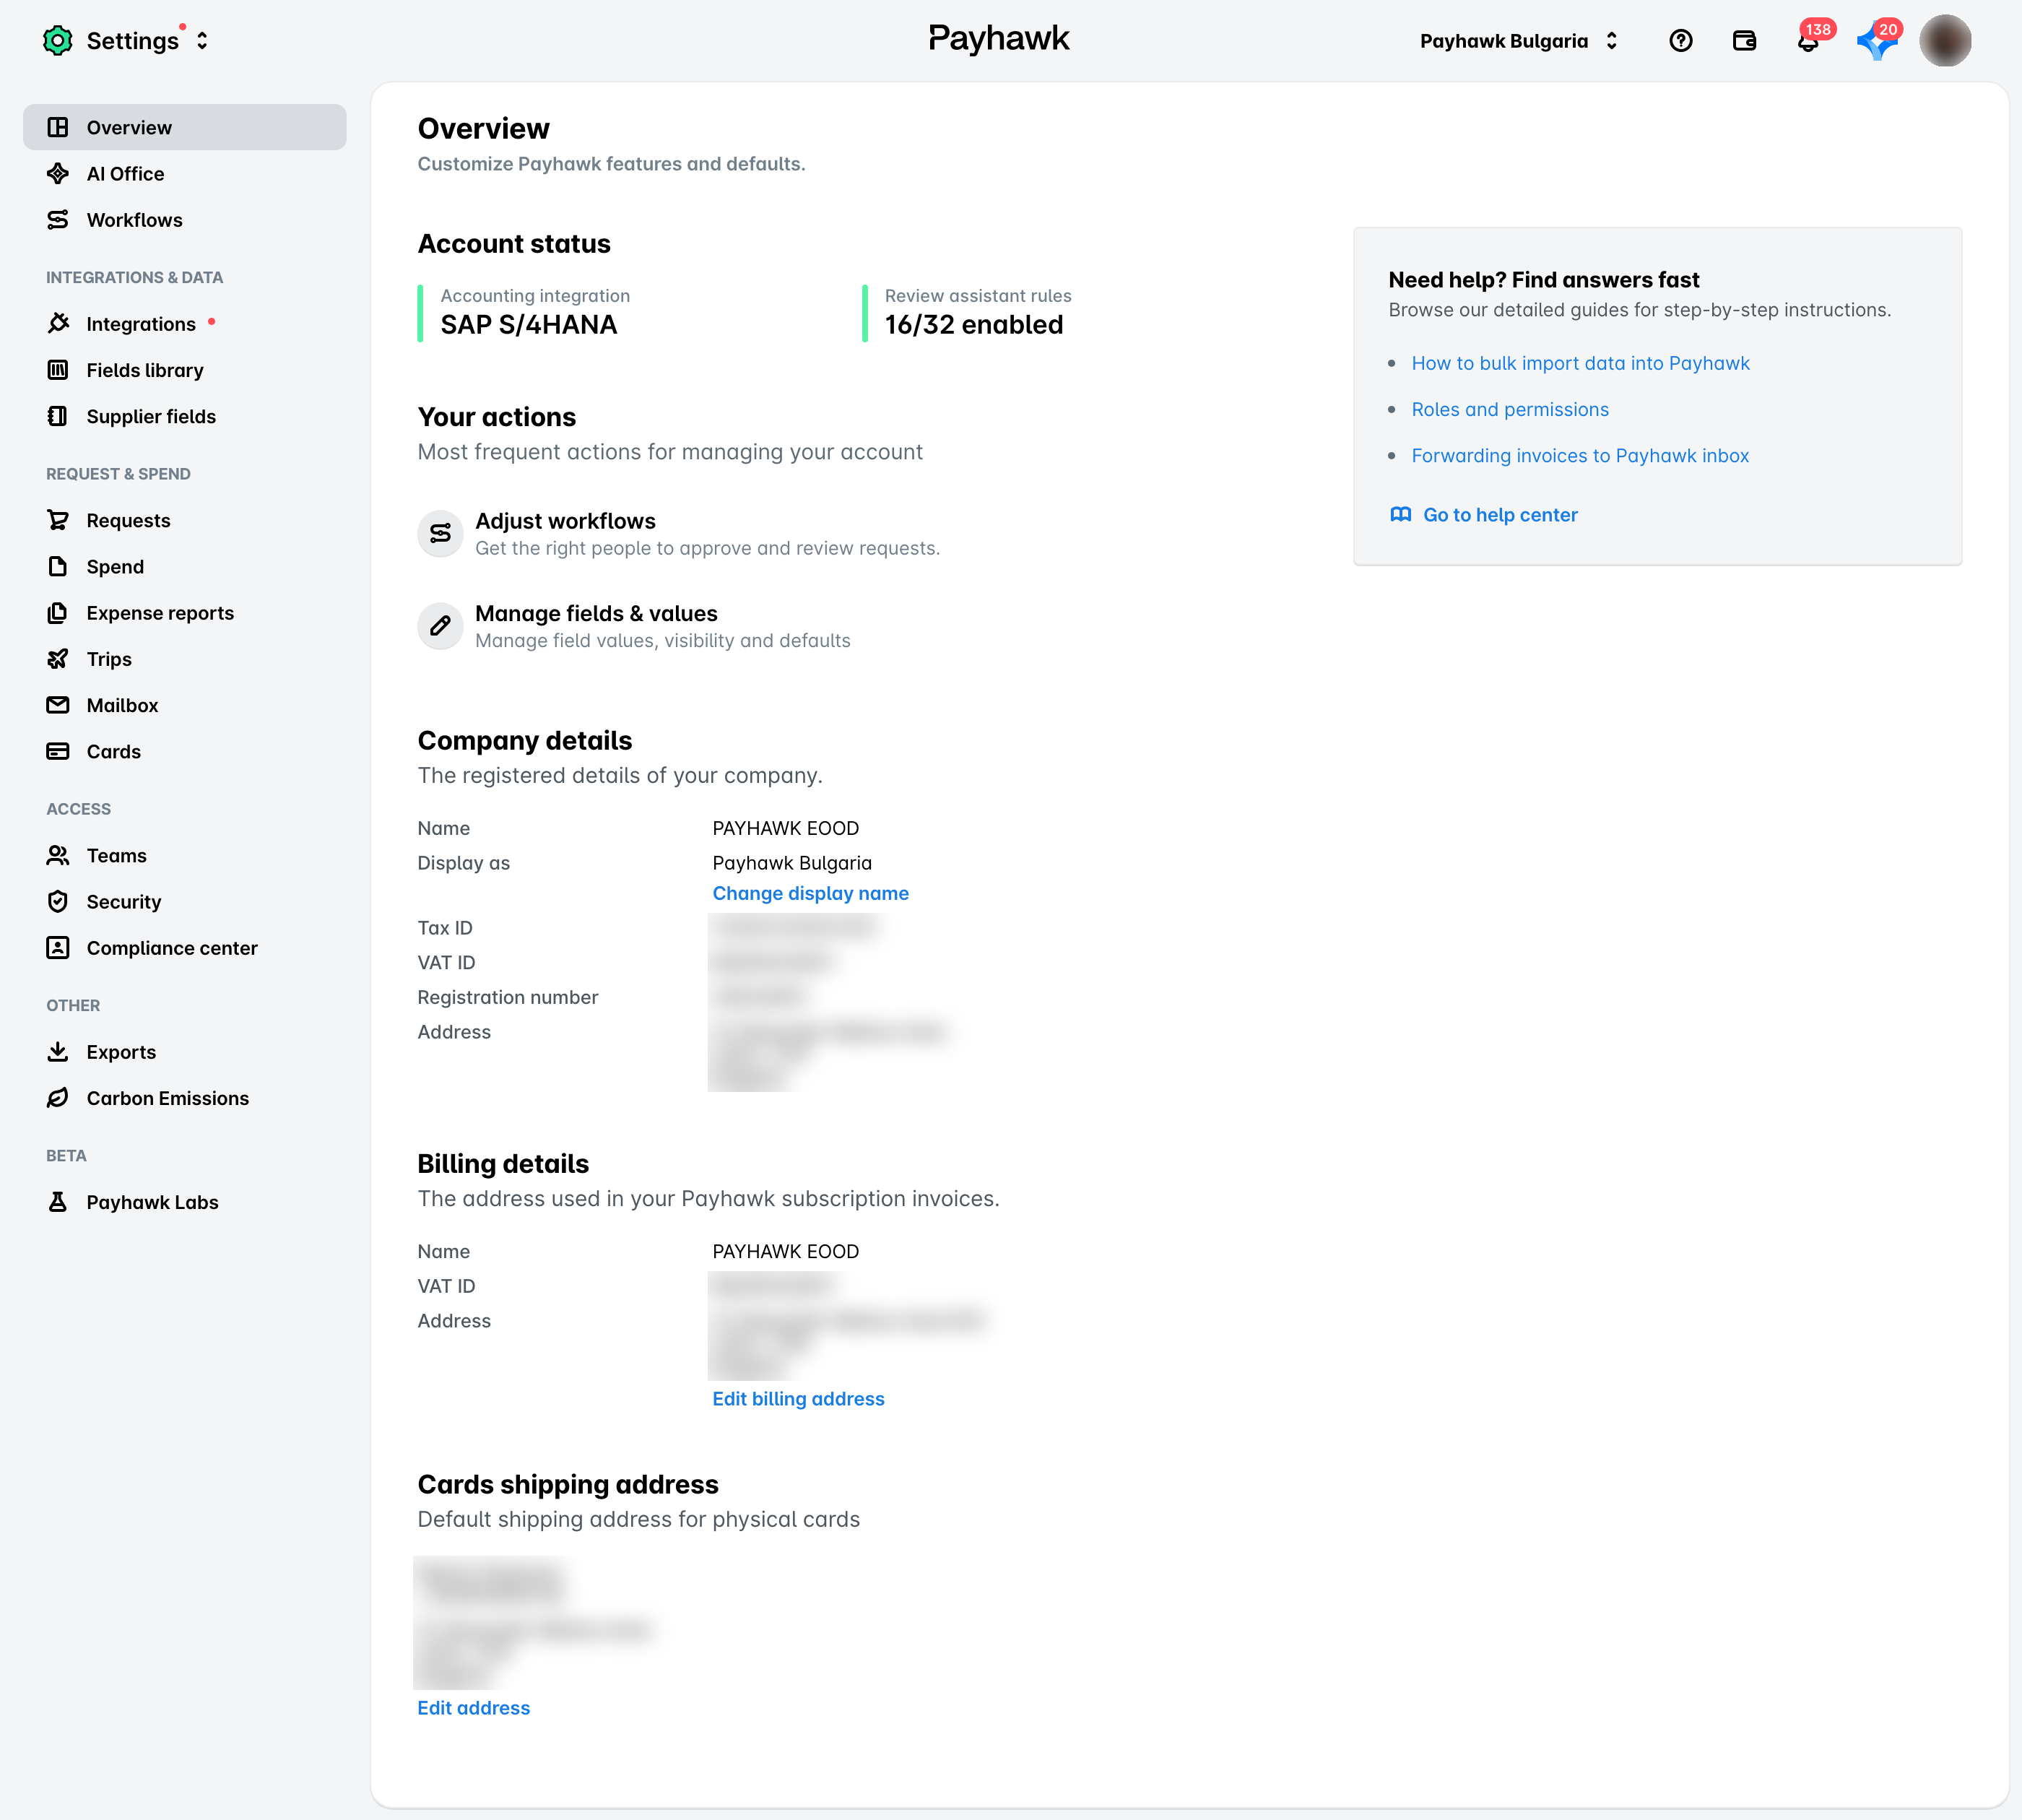The image size is (2022, 1820).
Task: Click Adjust workflows action title
Action: coord(565,520)
